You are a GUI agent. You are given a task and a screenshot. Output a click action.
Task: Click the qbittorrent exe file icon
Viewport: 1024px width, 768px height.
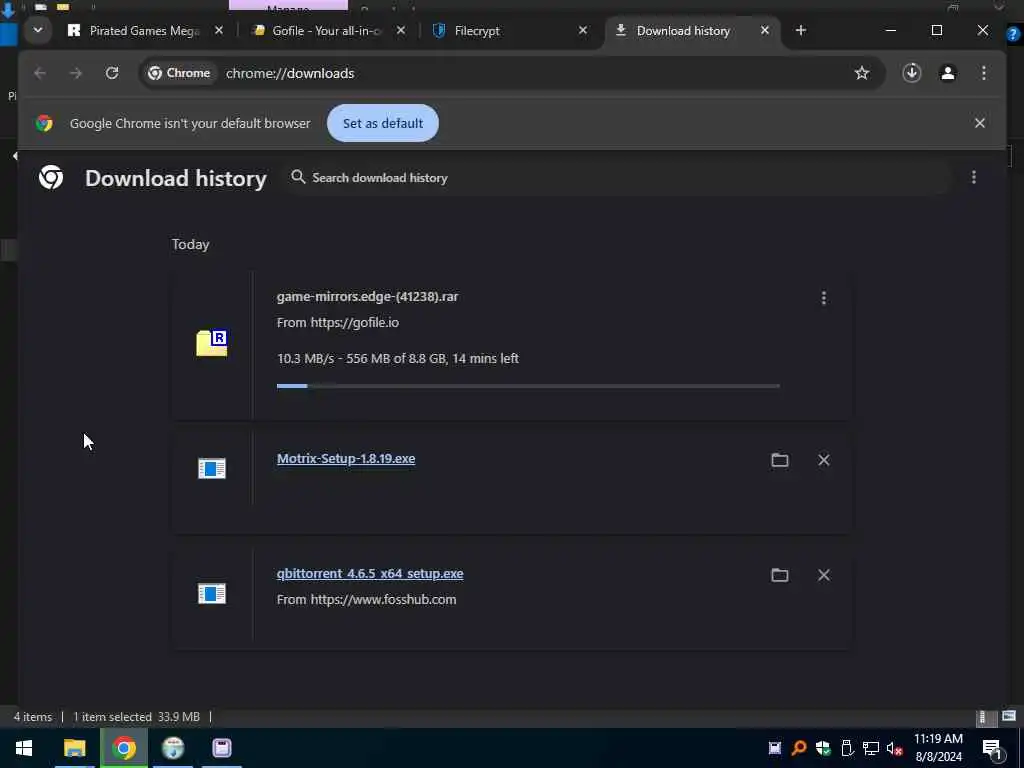coord(212,594)
